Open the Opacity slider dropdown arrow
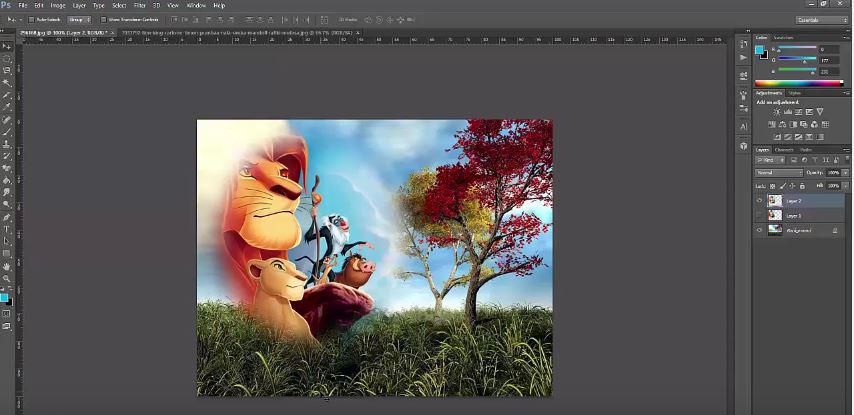This screenshot has height=415, width=854. point(845,173)
